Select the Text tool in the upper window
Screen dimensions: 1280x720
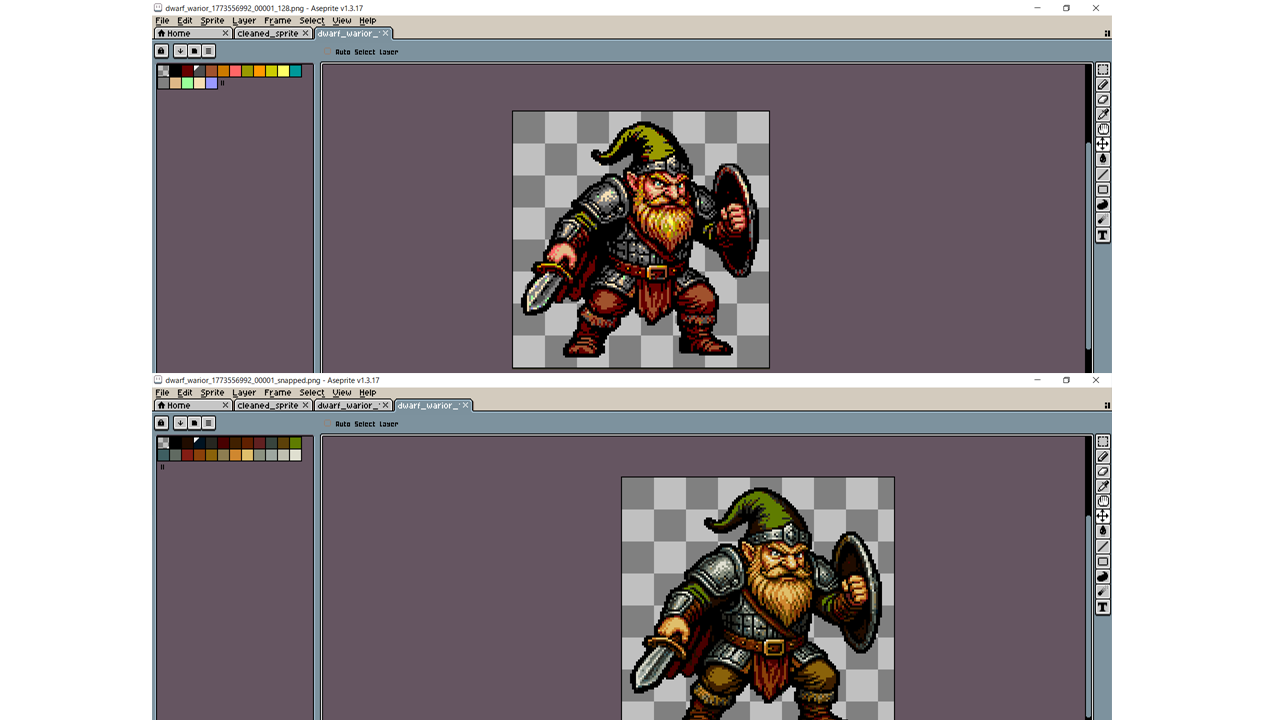point(1103,236)
